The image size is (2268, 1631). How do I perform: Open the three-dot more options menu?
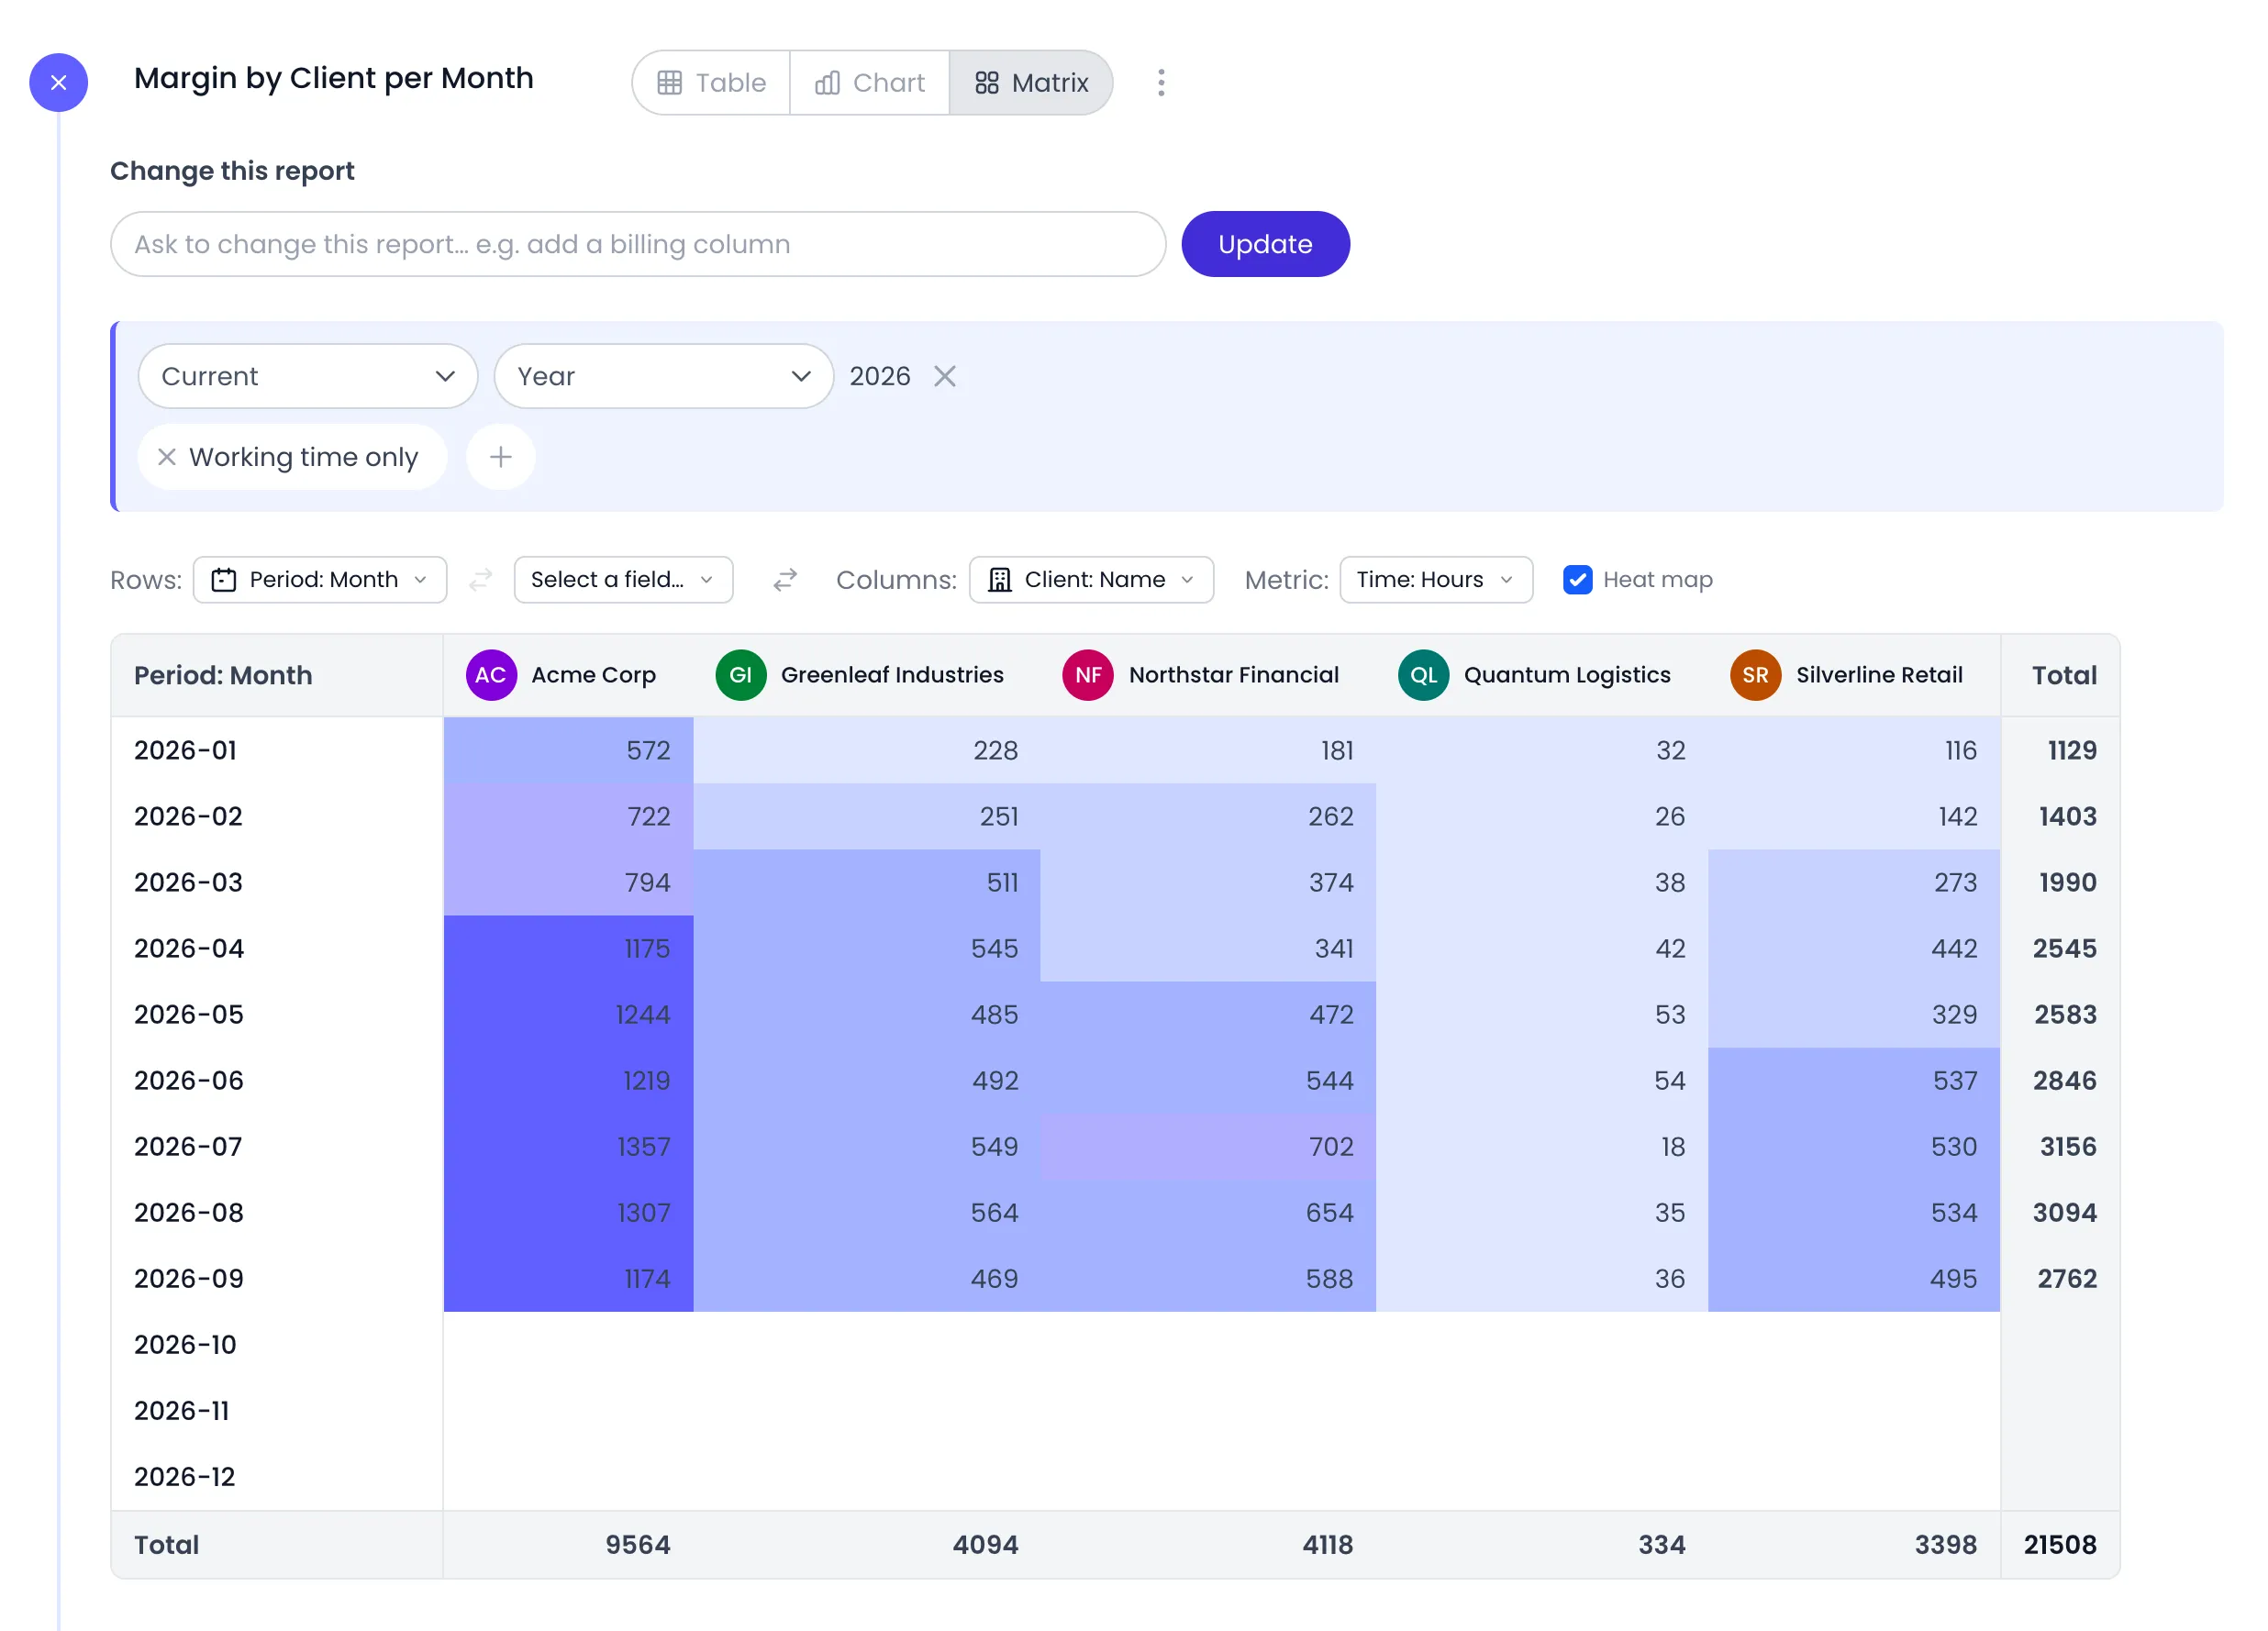pos(1161,82)
